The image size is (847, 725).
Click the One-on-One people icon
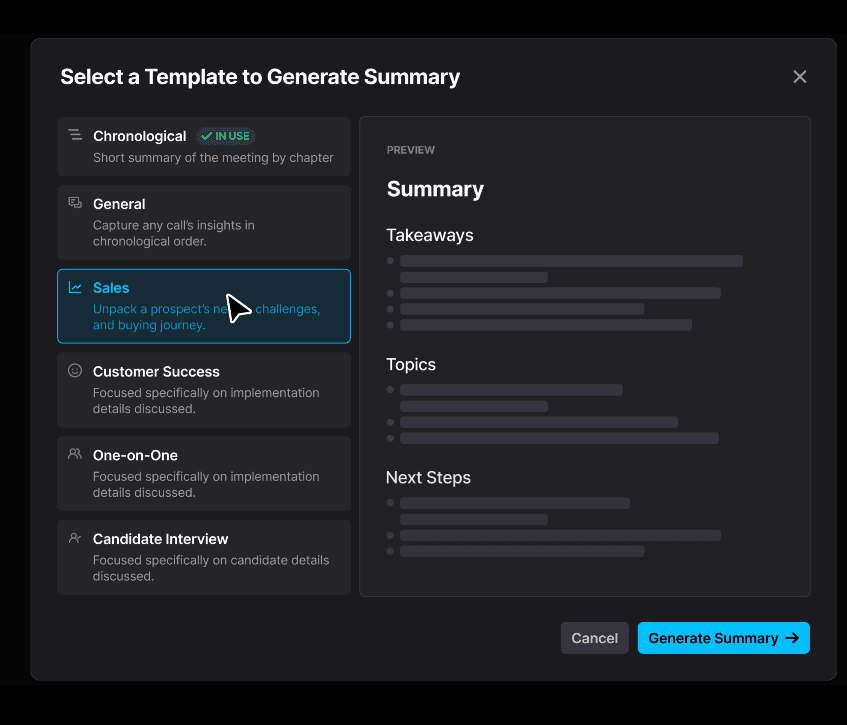(x=75, y=454)
